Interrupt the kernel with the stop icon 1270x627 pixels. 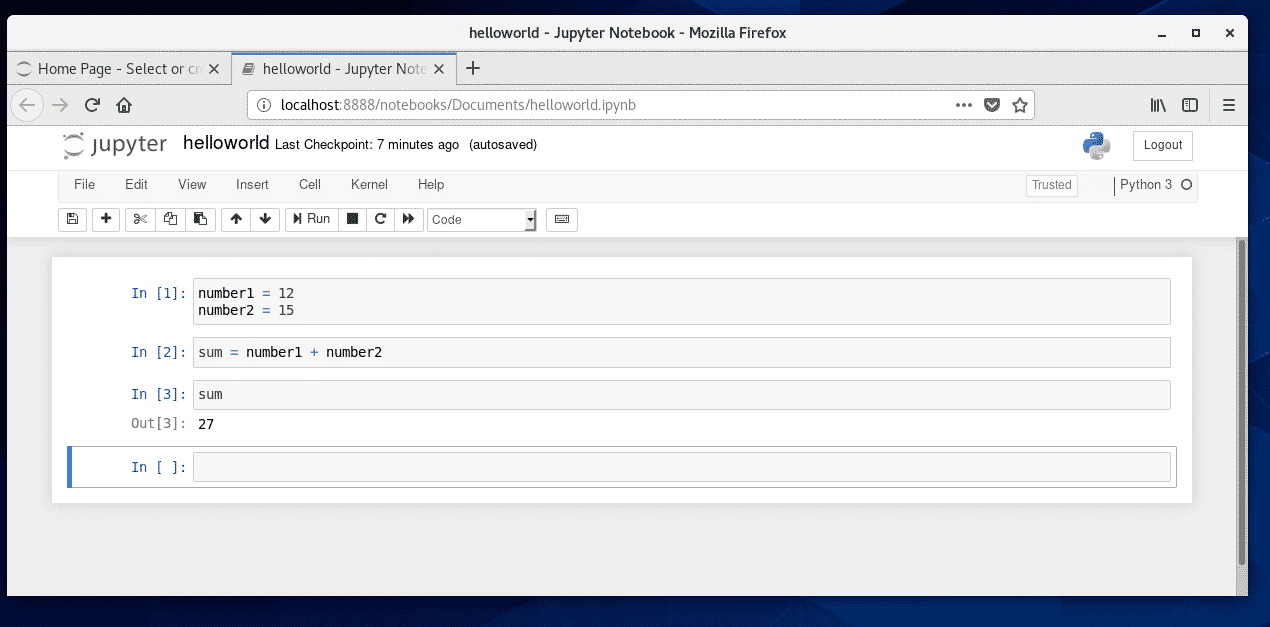(x=352, y=219)
